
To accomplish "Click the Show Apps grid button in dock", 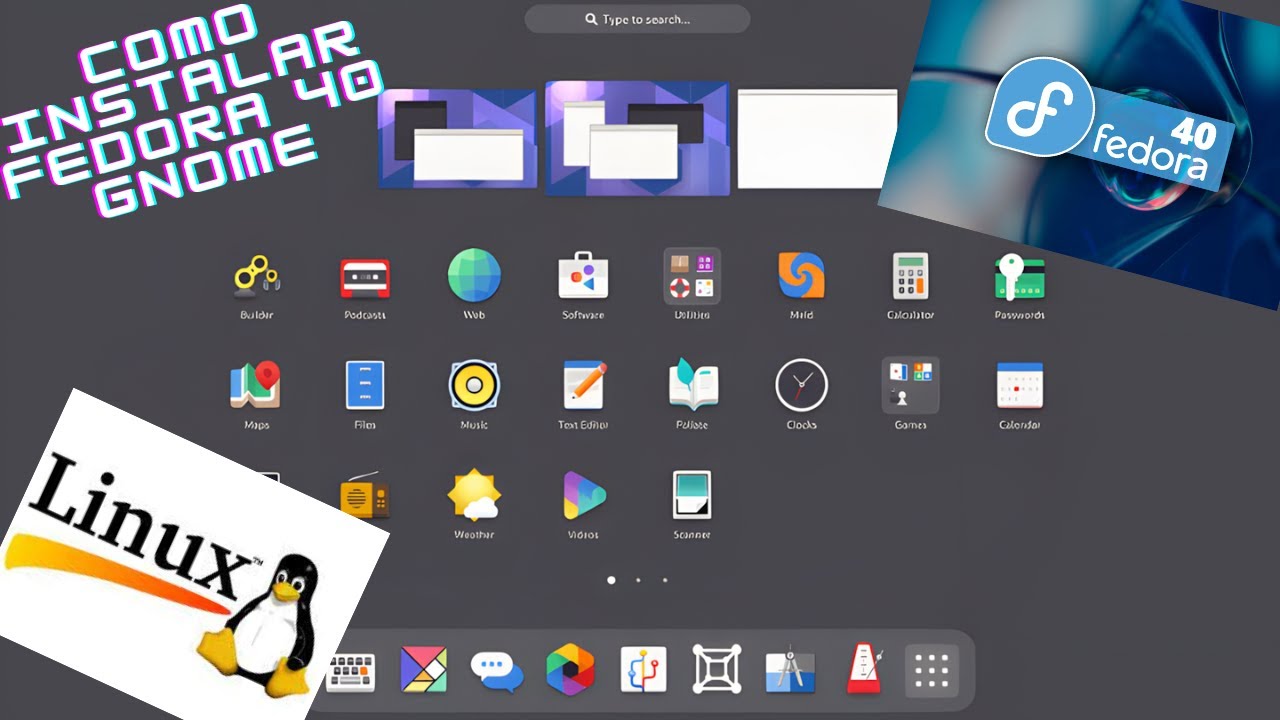I will tap(932, 670).
